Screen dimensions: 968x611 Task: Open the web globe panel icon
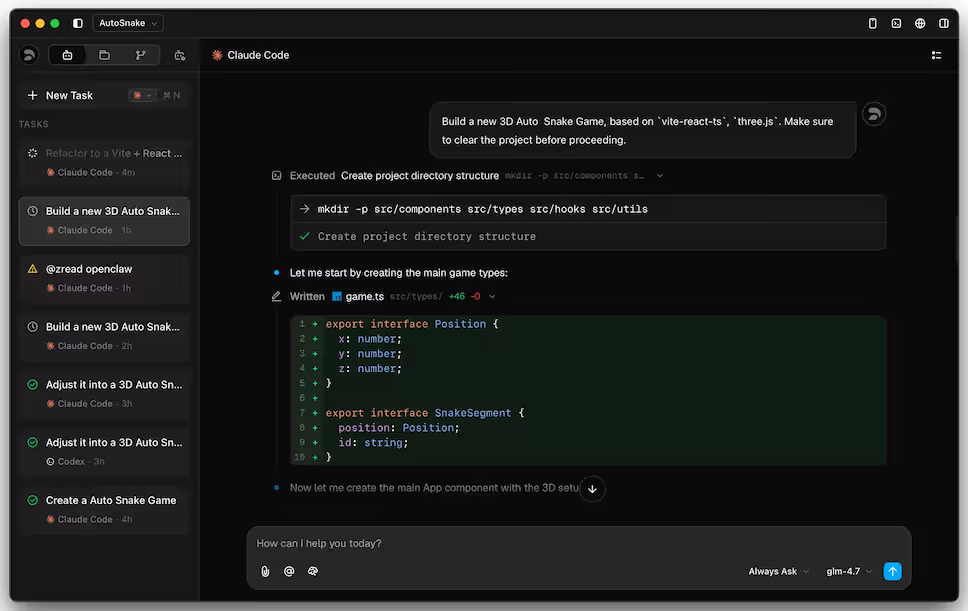pyautogui.click(x=919, y=23)
